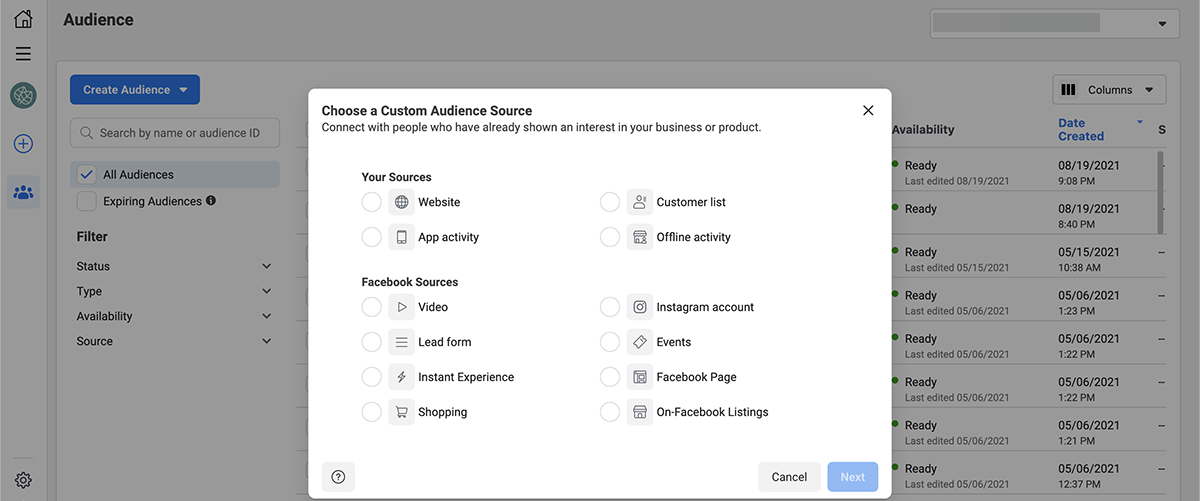Open the Create Audience dropdown
1200x501 pixels.
135,90
